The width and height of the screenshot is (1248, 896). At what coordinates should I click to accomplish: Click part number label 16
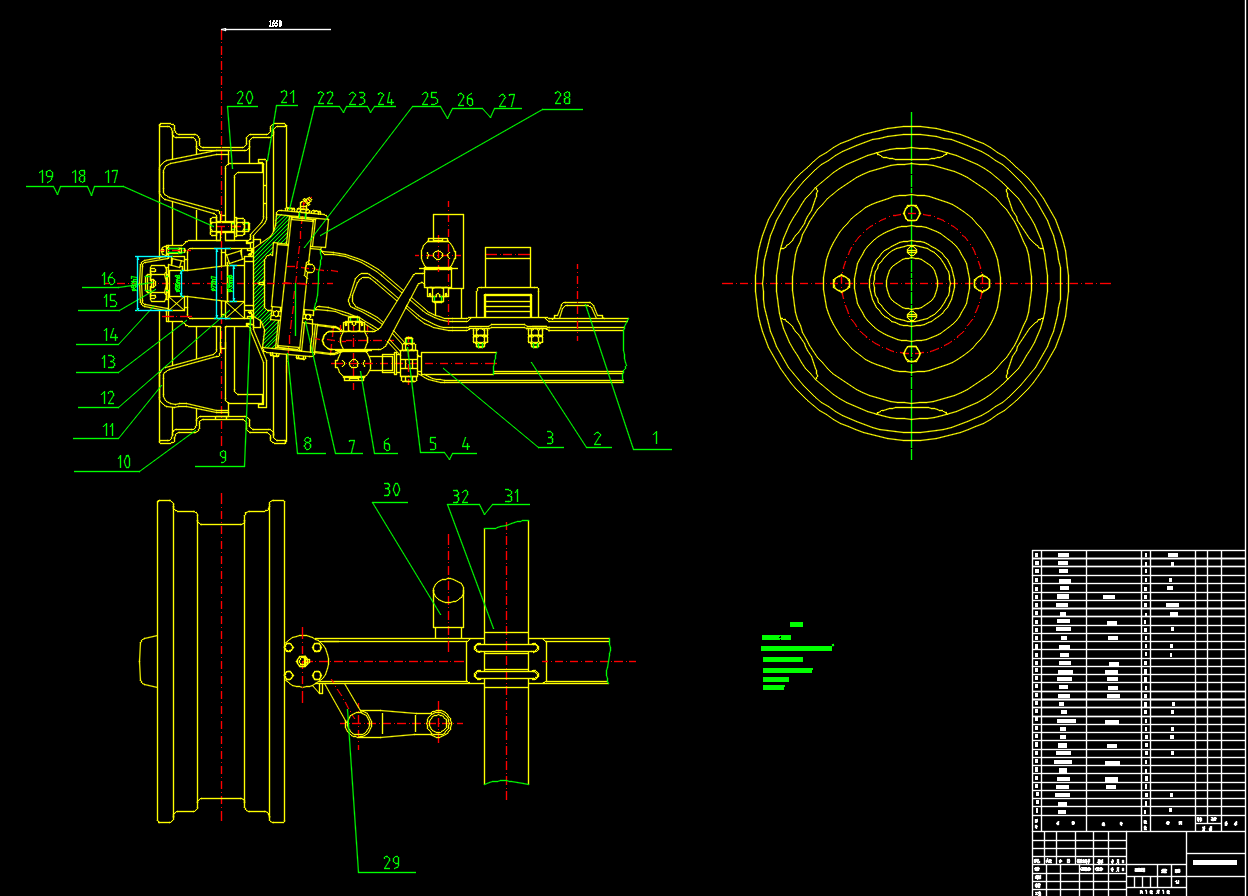pyautogui.click(x=108, y=280)
